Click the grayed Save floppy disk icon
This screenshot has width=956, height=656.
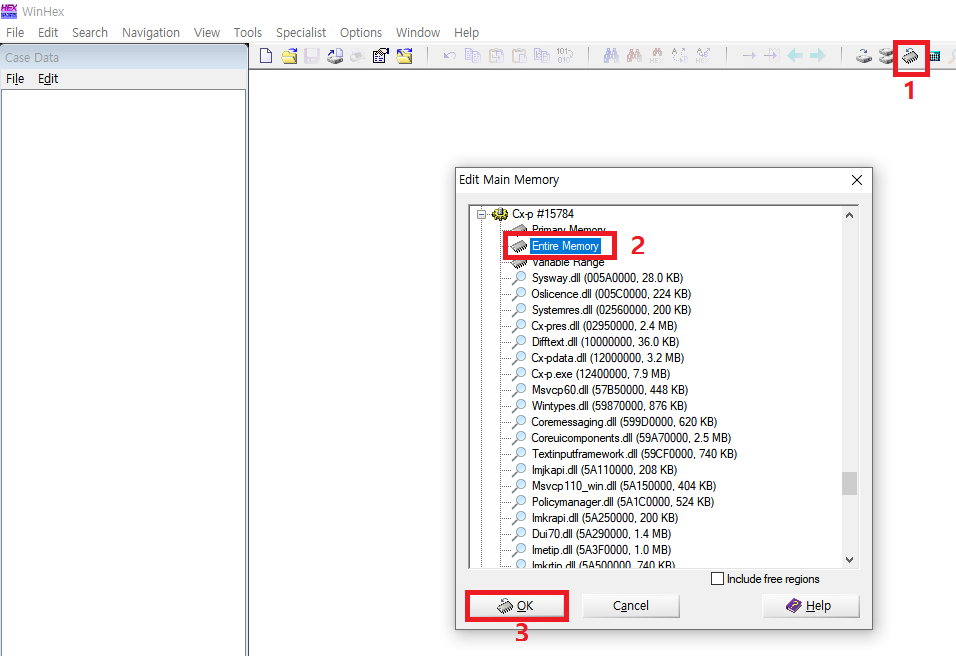[312, 56]
